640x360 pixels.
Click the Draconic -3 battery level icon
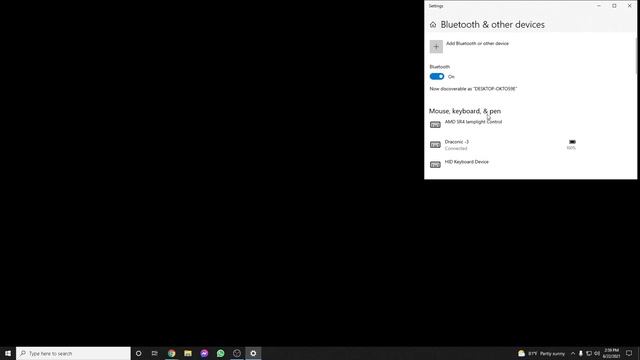(572, 142)
